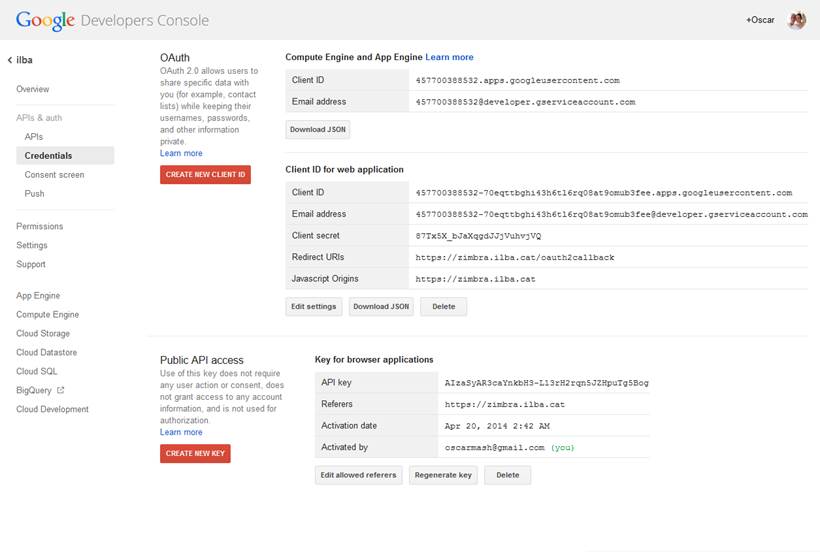Open the +Oscar account link

tap(760, 20)
